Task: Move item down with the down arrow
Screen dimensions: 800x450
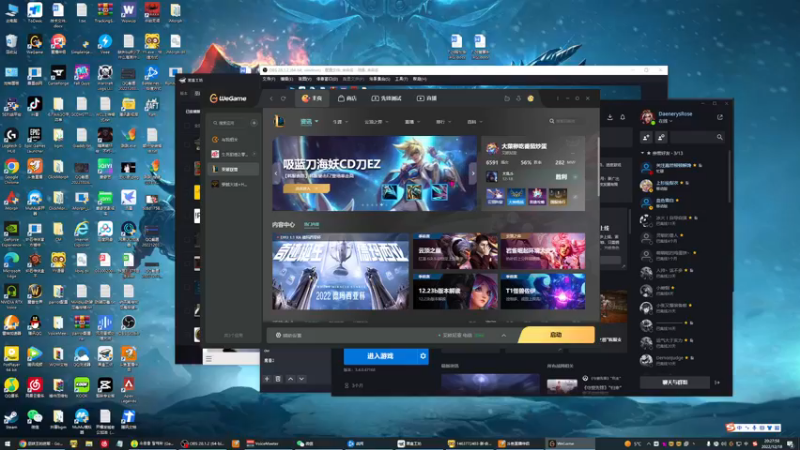Action: 302,379
